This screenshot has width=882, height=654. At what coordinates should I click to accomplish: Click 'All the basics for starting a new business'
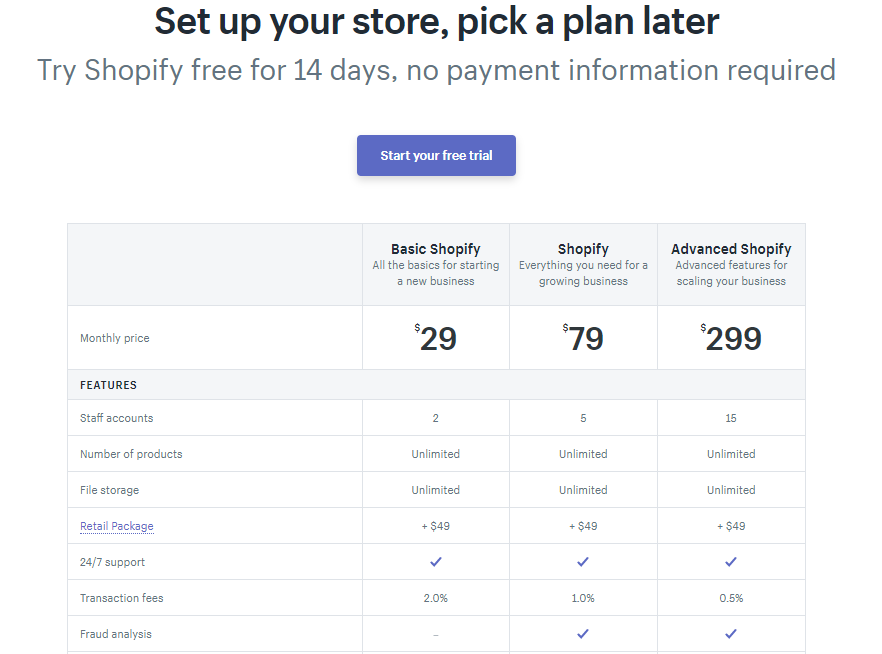[436, 273]
